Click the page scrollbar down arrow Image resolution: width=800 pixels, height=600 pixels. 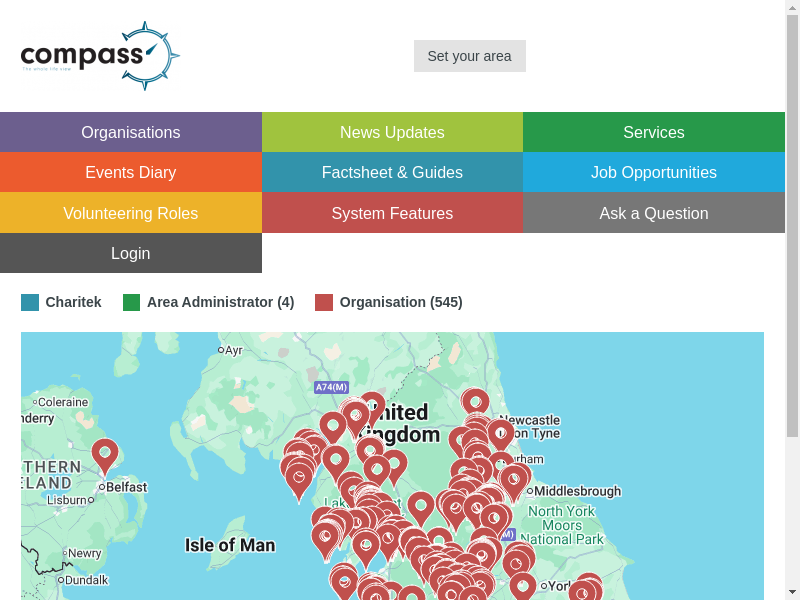792,591
